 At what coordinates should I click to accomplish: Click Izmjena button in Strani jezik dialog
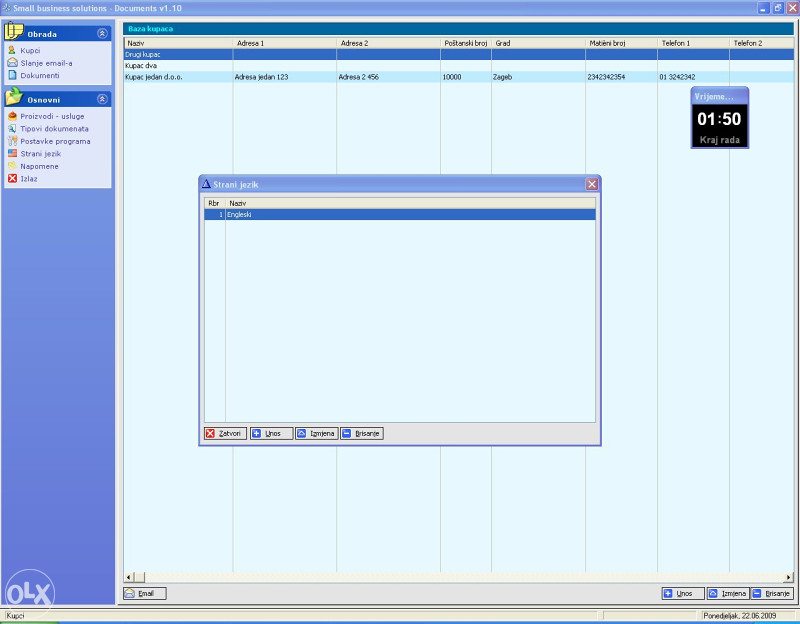pyautogui.click(x=316, y=433)
